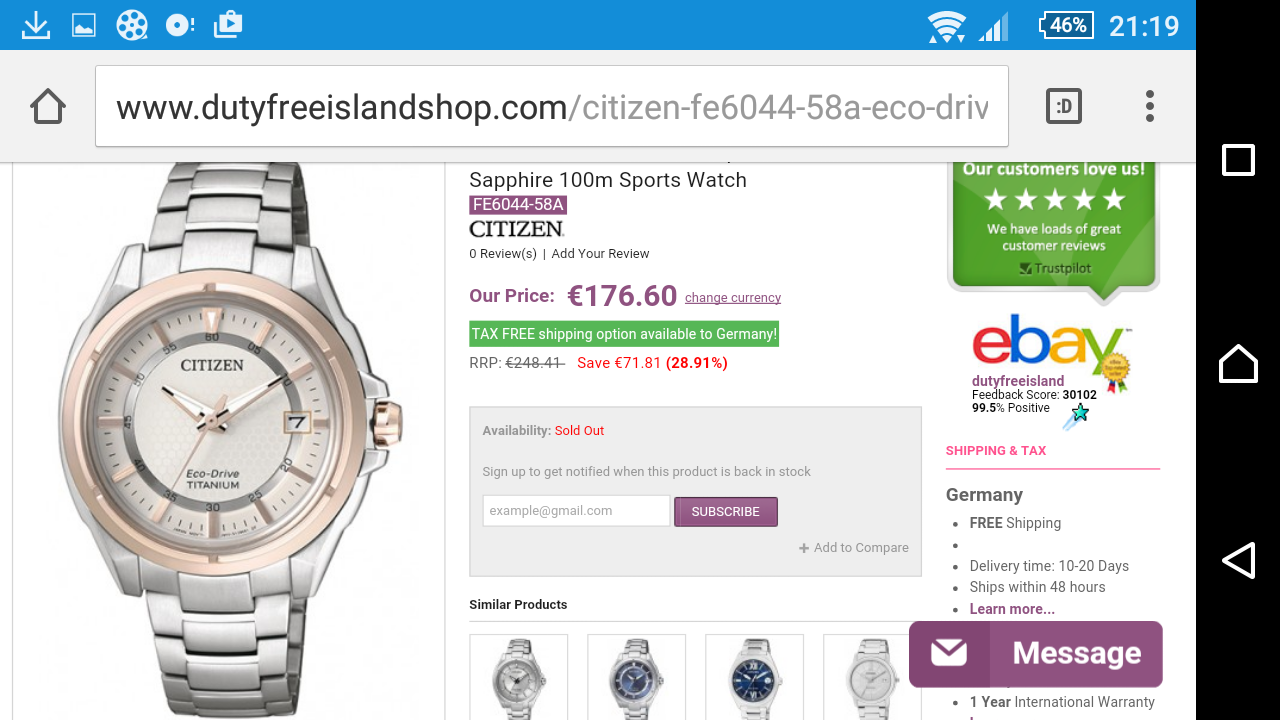Open the tab switcher icon
This screenshot has height=720, width=1280.
point(1064,106)
